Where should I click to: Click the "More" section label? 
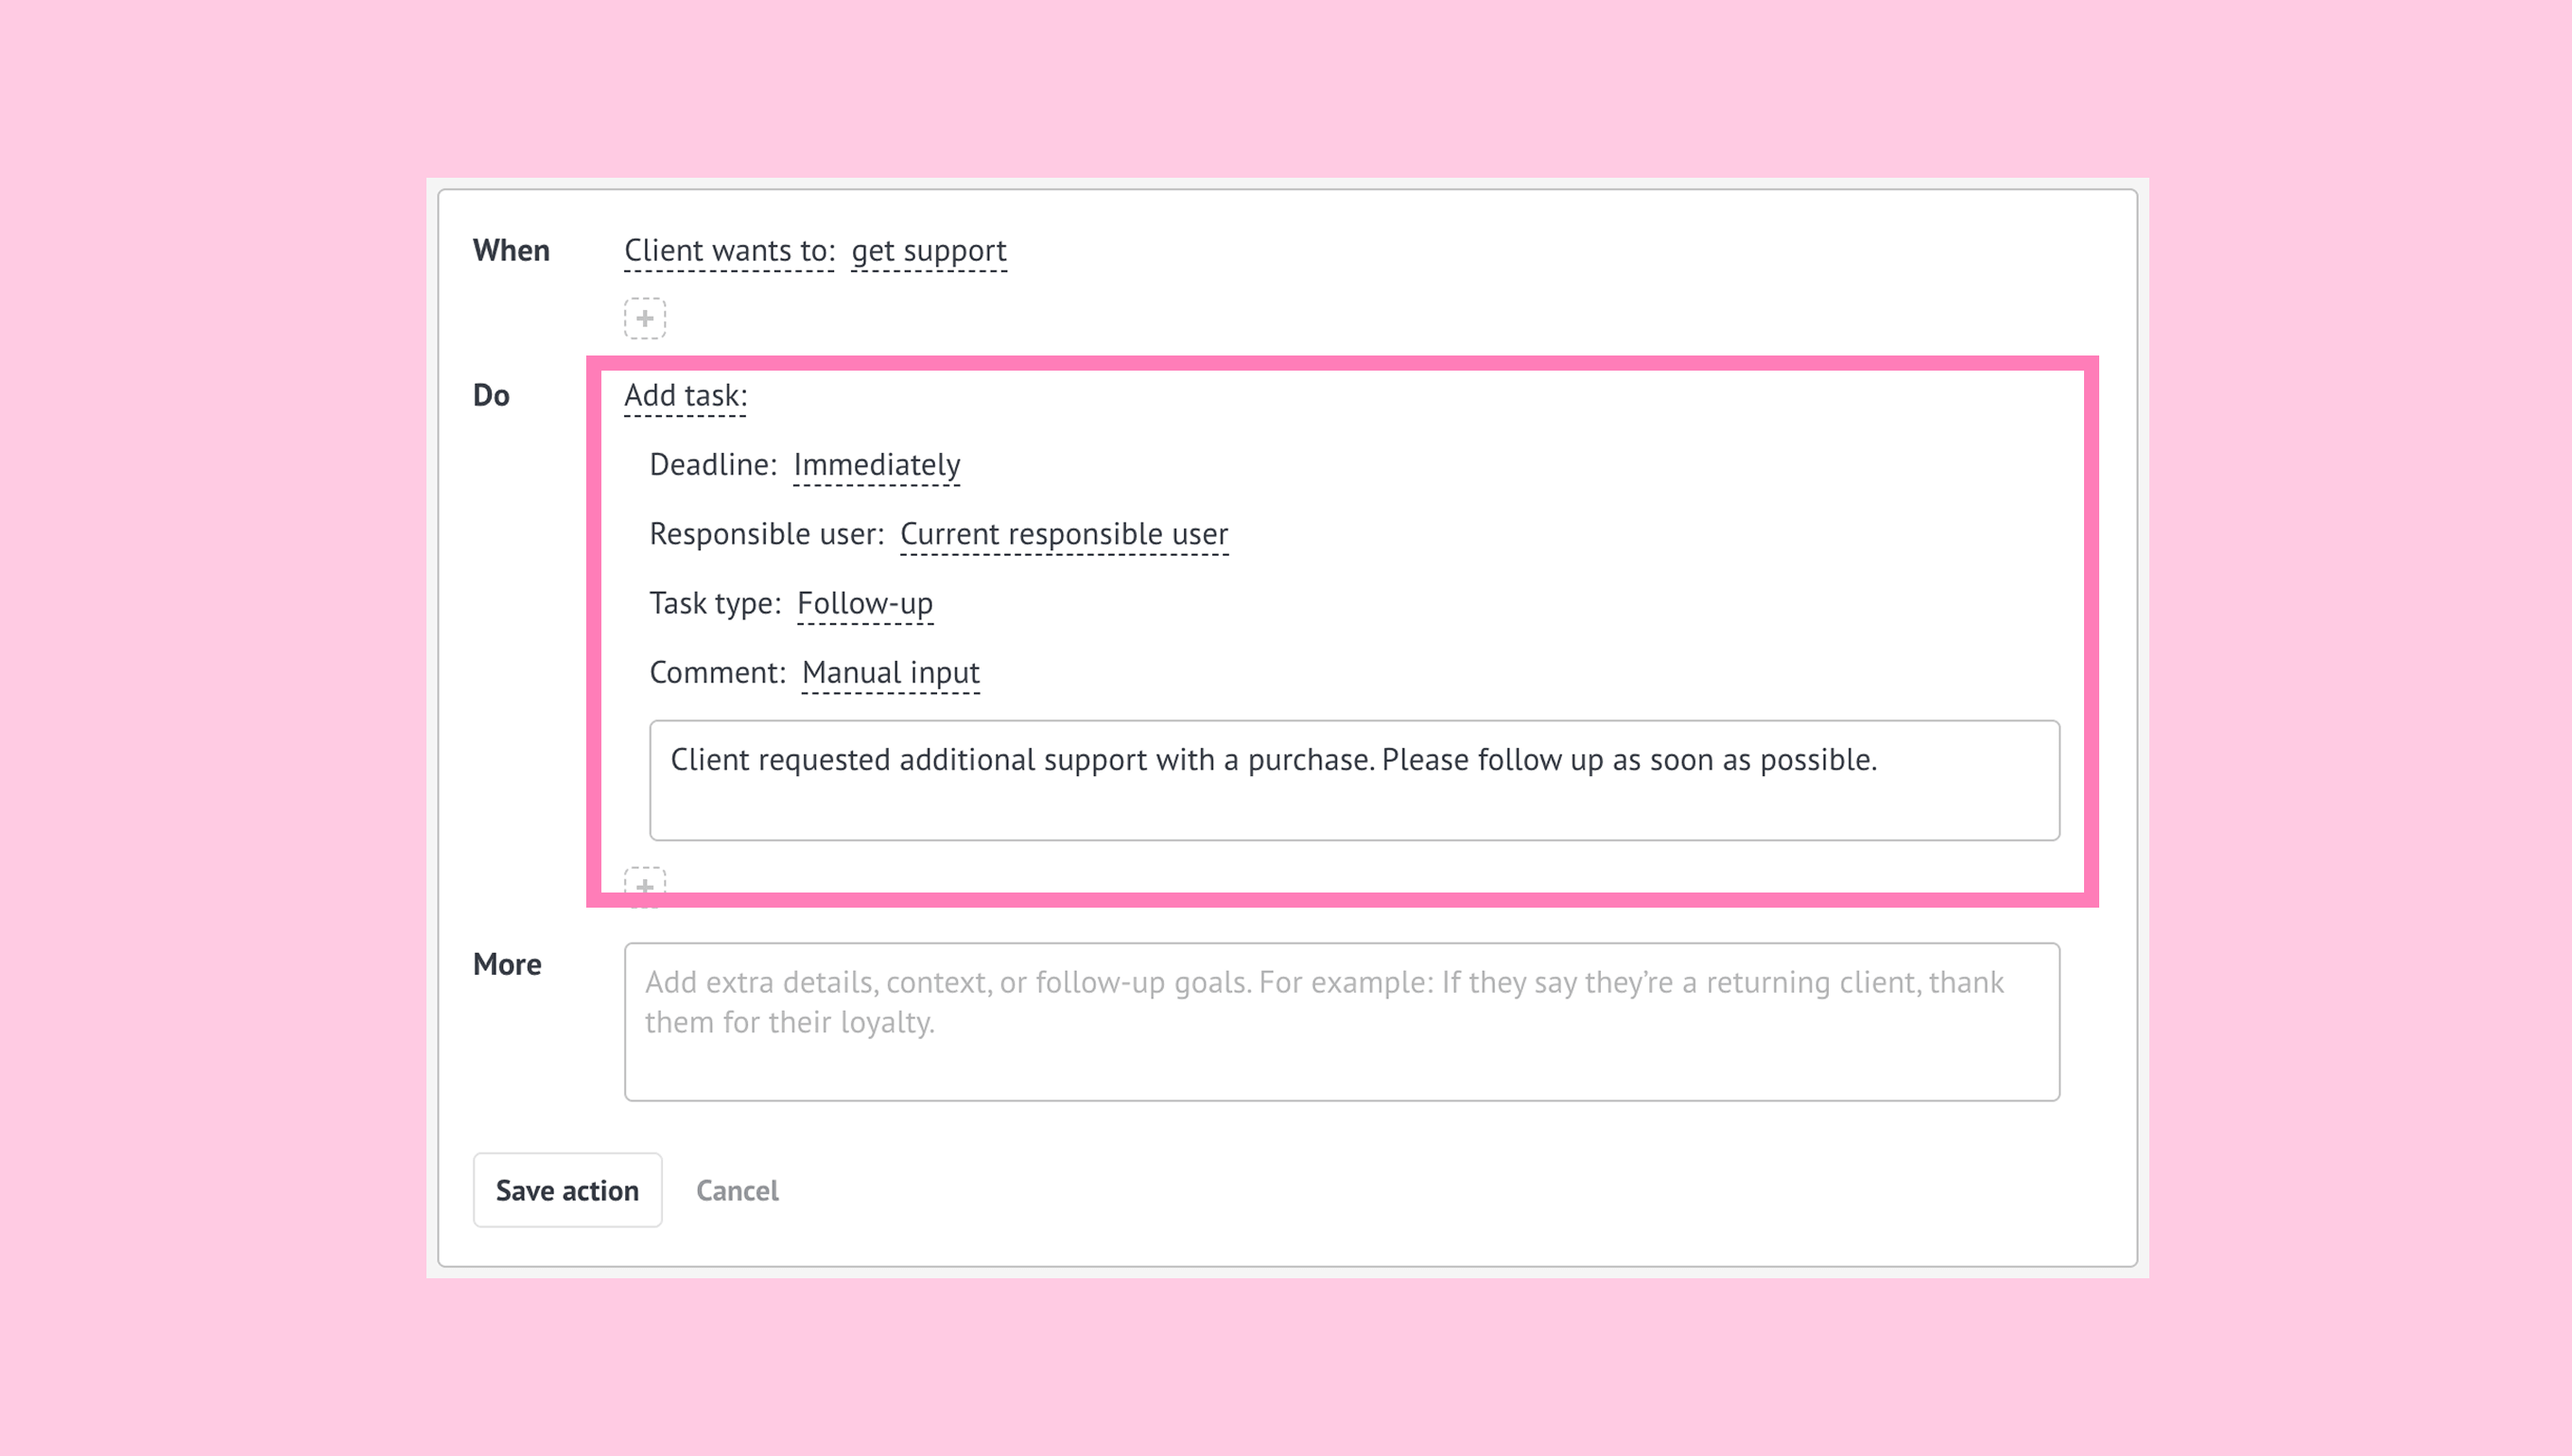click(x=507, y=964)
